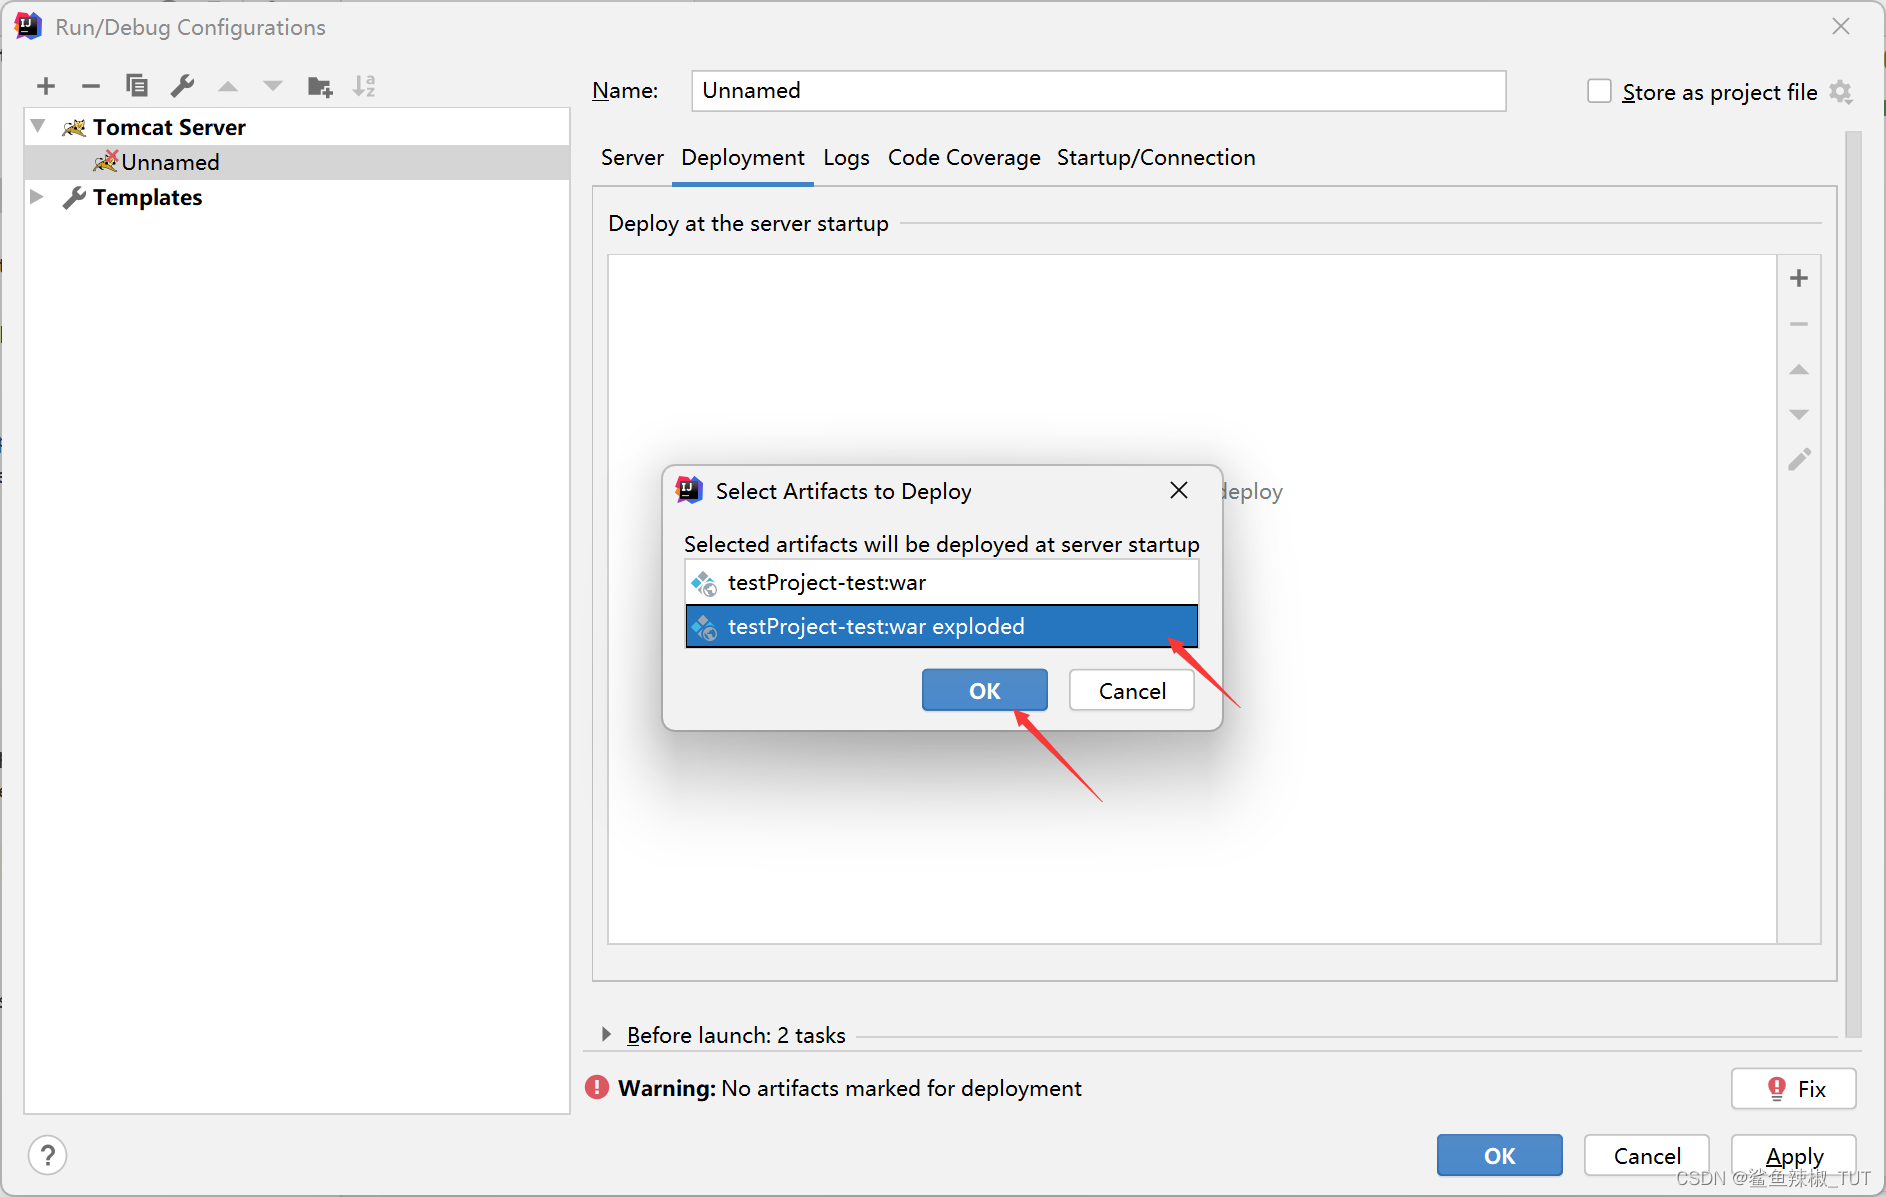Click Cancel in Run/Debug Configurations window

1647,1156
